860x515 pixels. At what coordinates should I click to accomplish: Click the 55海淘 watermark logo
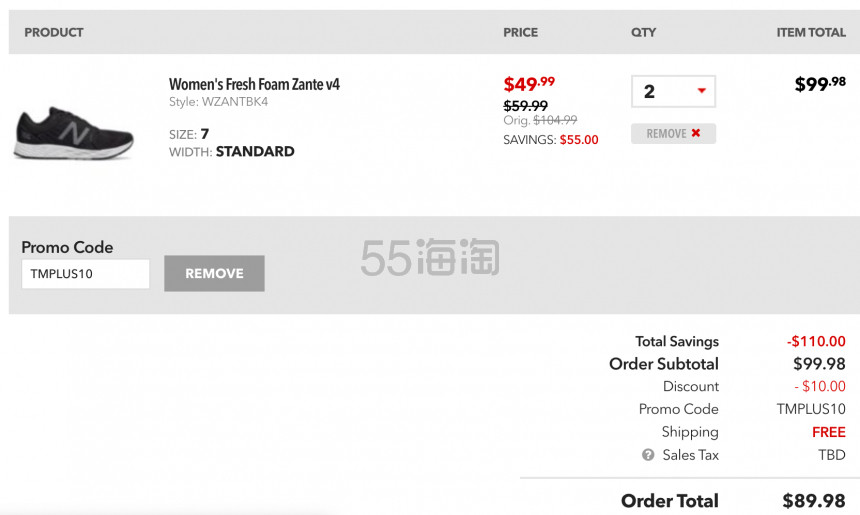pos(429,257)
